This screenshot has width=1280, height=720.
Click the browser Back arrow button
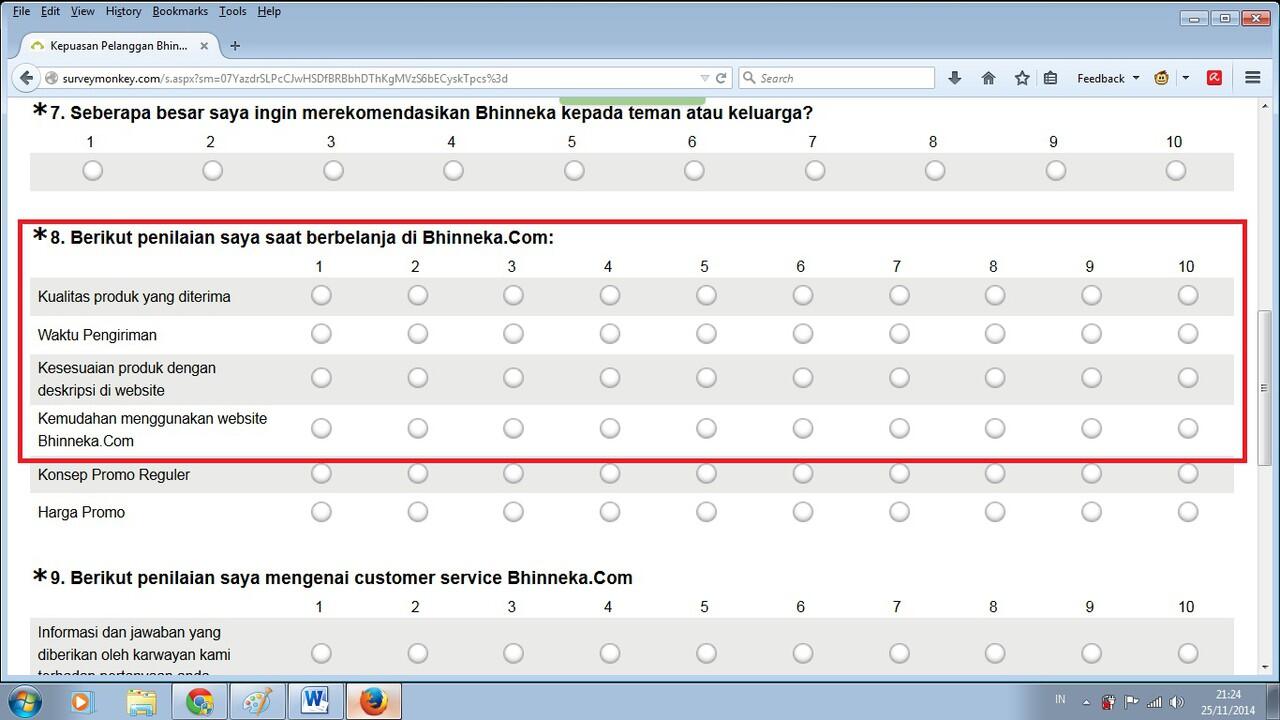26,78
